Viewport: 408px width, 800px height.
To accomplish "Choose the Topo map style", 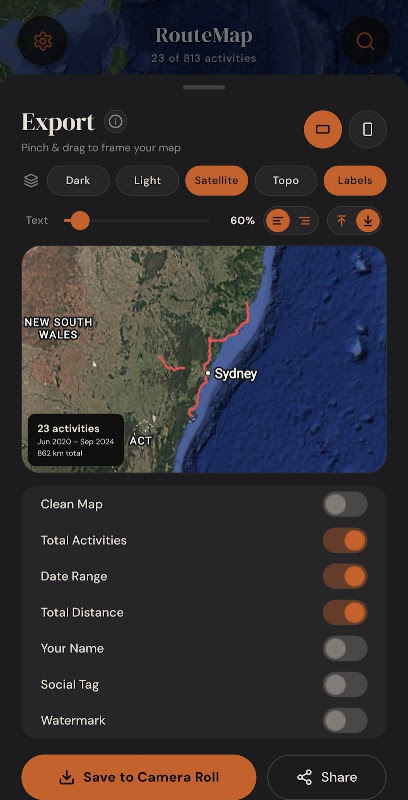I will (x=286, y=181).
